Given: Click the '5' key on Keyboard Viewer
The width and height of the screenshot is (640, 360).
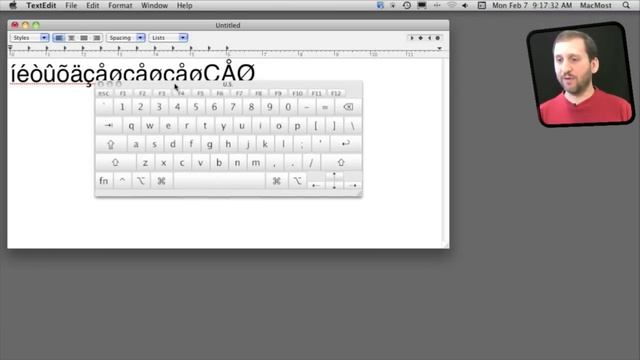Looking at the screenshot, I should (196, 107).
